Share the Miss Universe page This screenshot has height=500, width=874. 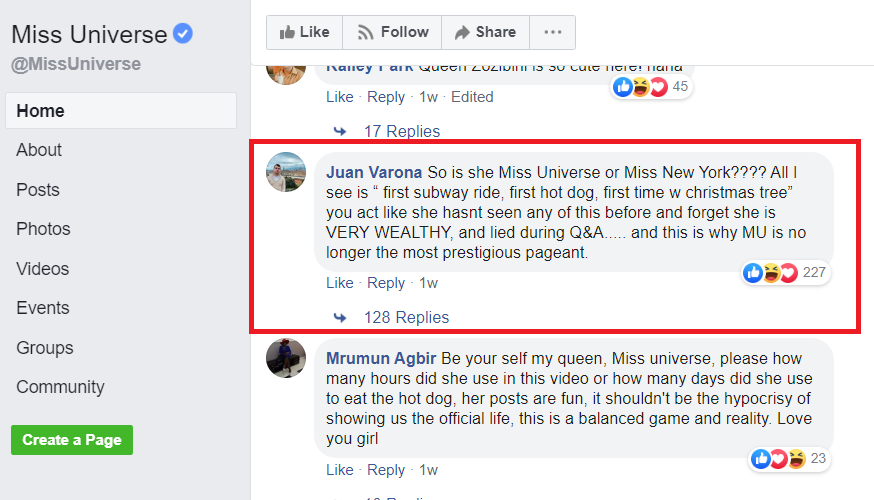485,32
